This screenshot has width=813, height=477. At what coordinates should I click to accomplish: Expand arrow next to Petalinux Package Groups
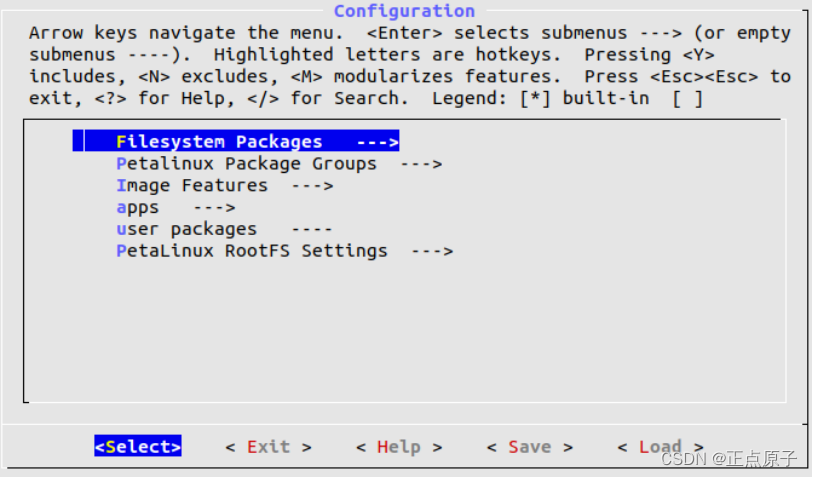(x=421, y=164)
